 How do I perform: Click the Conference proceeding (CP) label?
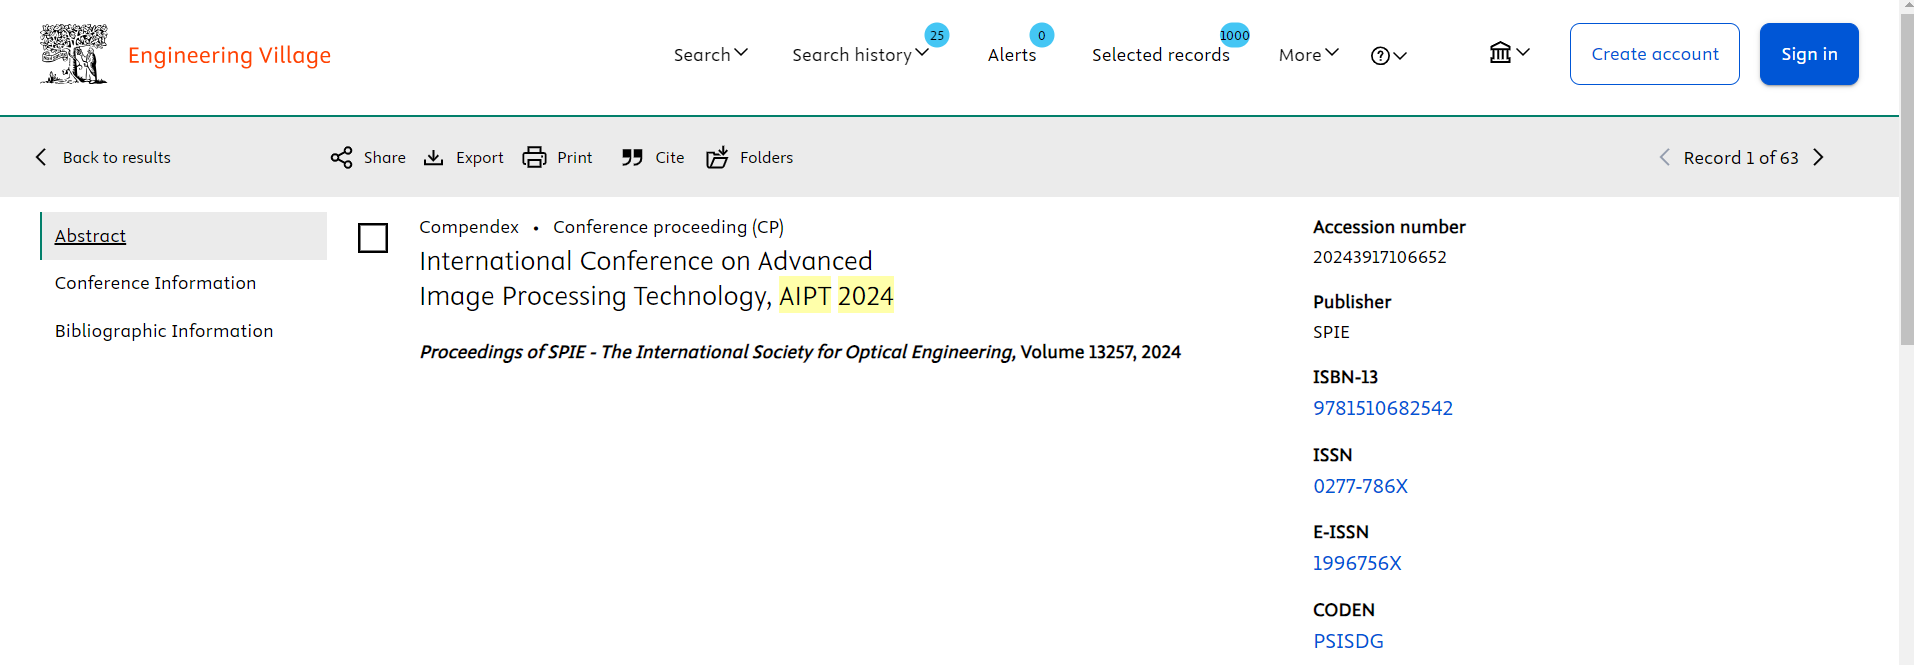[x=668, y=227]
